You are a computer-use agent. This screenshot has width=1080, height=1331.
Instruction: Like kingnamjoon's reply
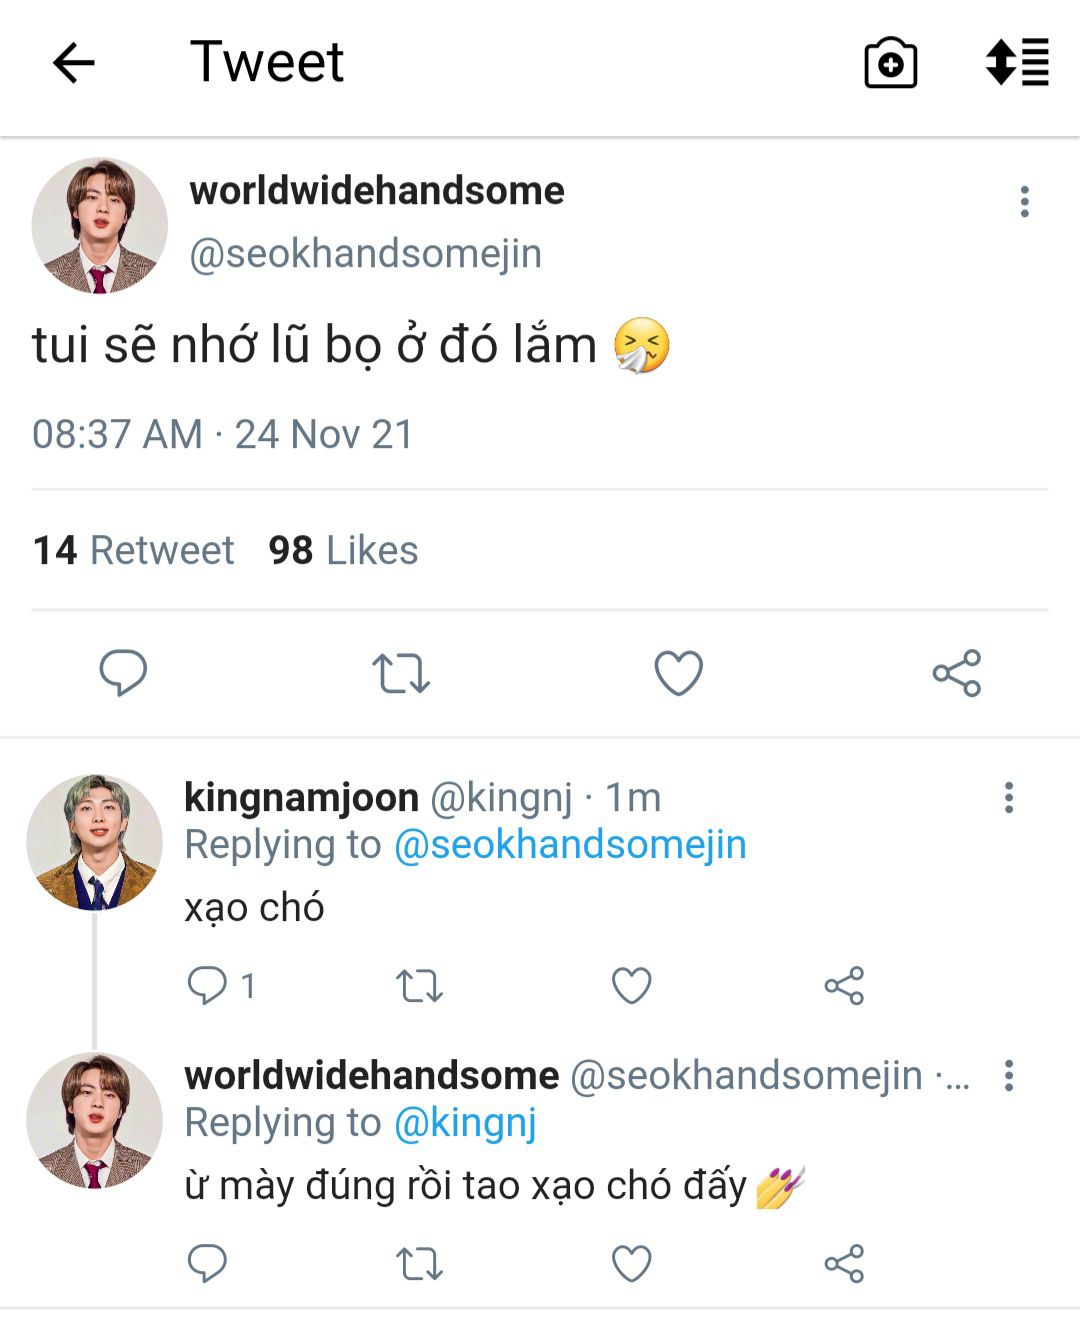(x=631, y=986)
